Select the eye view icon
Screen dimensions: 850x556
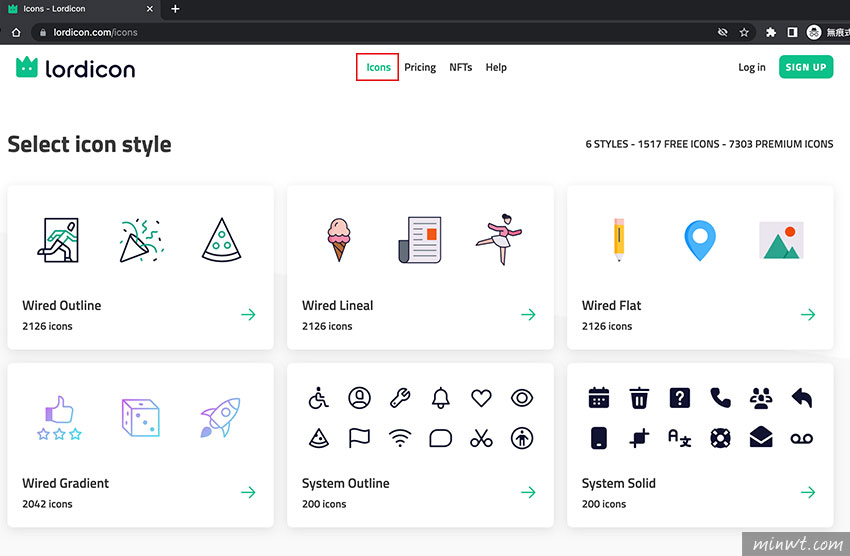pyautogui.click(x=522, y=398)
